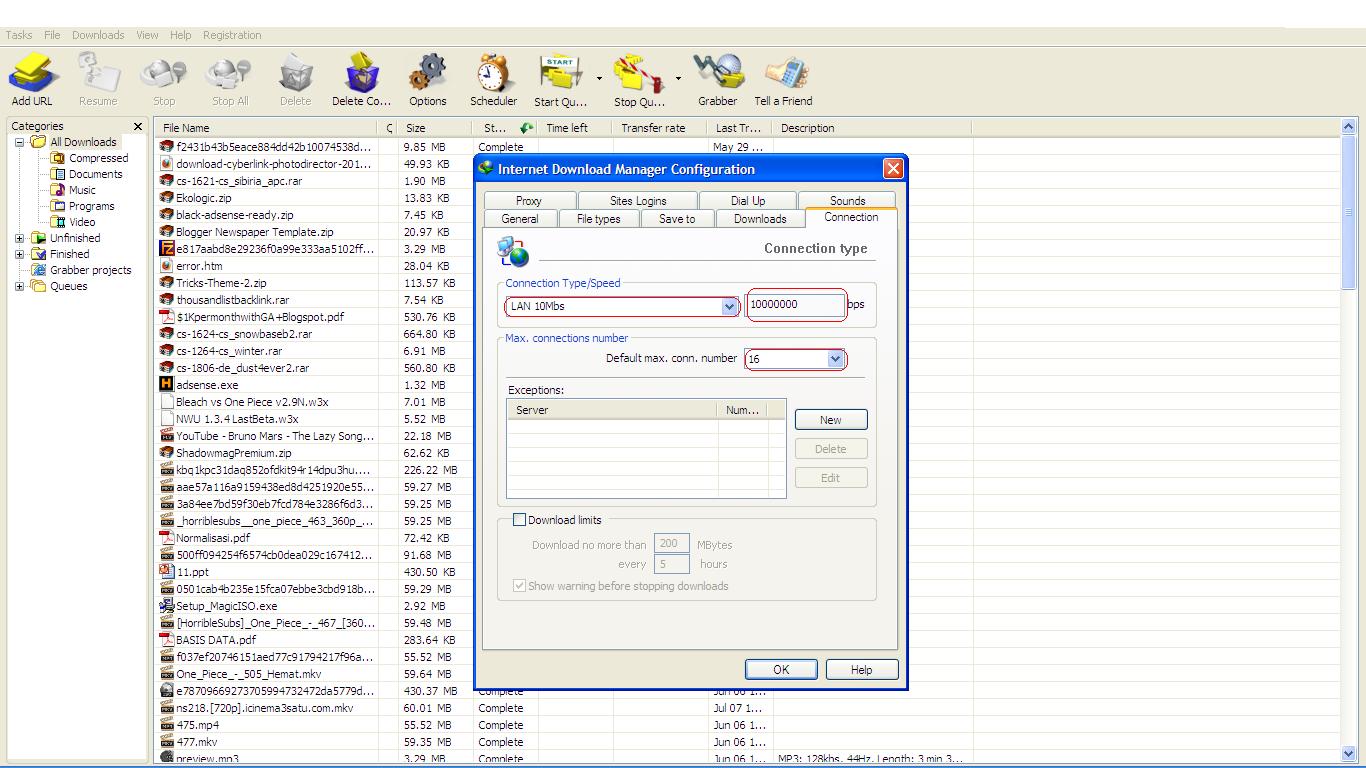
Task: Close the Configuration dialog
Action: pyautogui.click(x=893, y=169)
